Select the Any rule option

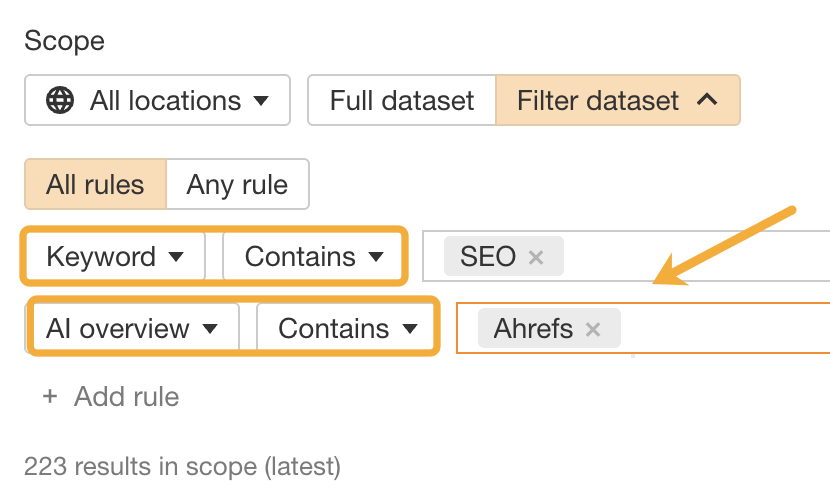pos(237,185)
